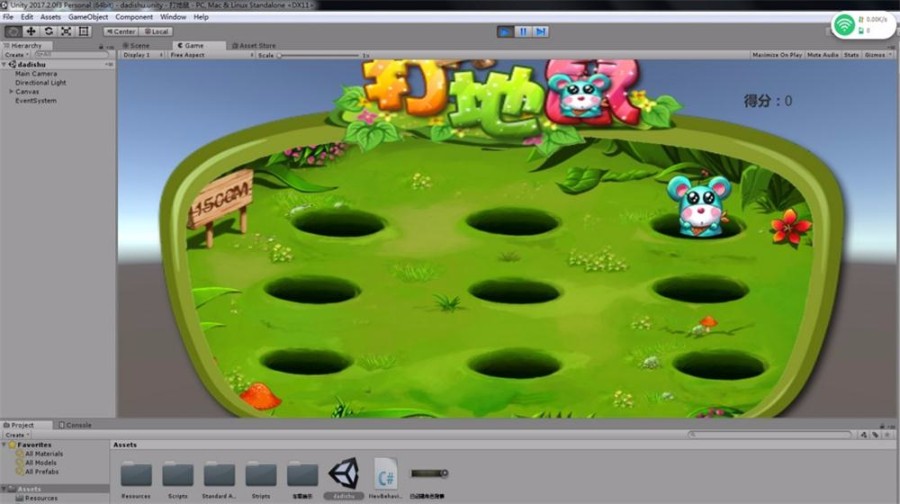Select the dadishu Unity scene asset
The width and height of the screenshot is (900, 504).
click(x=344, y=474)
